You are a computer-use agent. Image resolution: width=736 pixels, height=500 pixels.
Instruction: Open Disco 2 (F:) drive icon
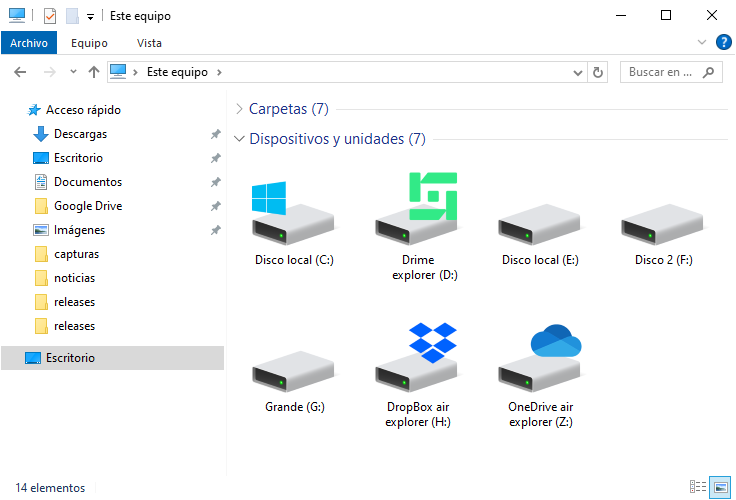pyautogui.click(x=662, y=224)
